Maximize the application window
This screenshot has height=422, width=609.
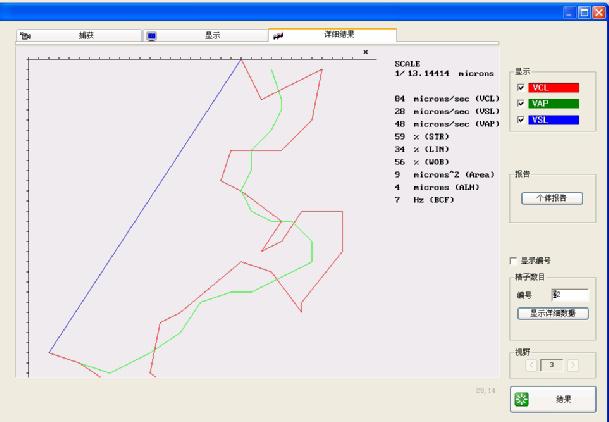[x=583, y=13]
